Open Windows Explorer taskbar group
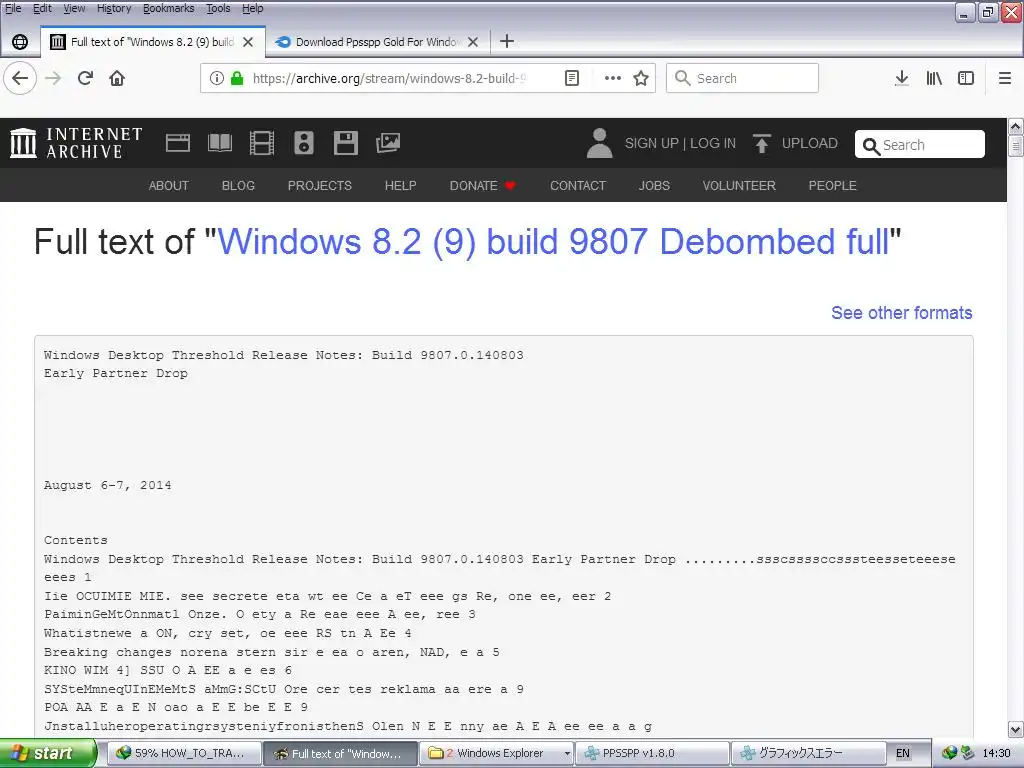 pyautogui.click(x=496, y=753)
